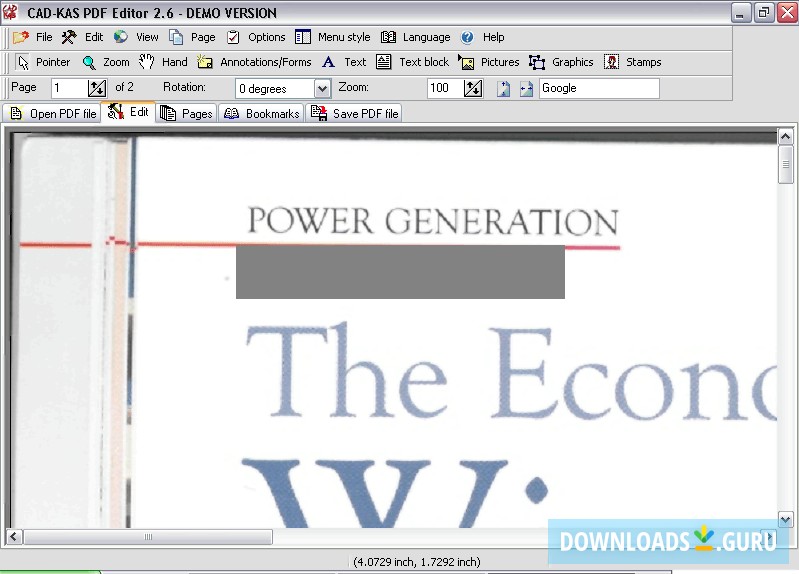Click the coordinates readout in status bar
This screenshot has width=799, height=574.
click(416, 562)
